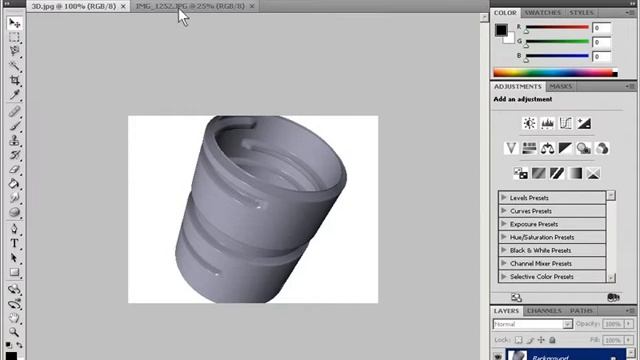Add an Exposure adjustment
Image resolution: width=640 pixels, height=360 pixels.
584,123
